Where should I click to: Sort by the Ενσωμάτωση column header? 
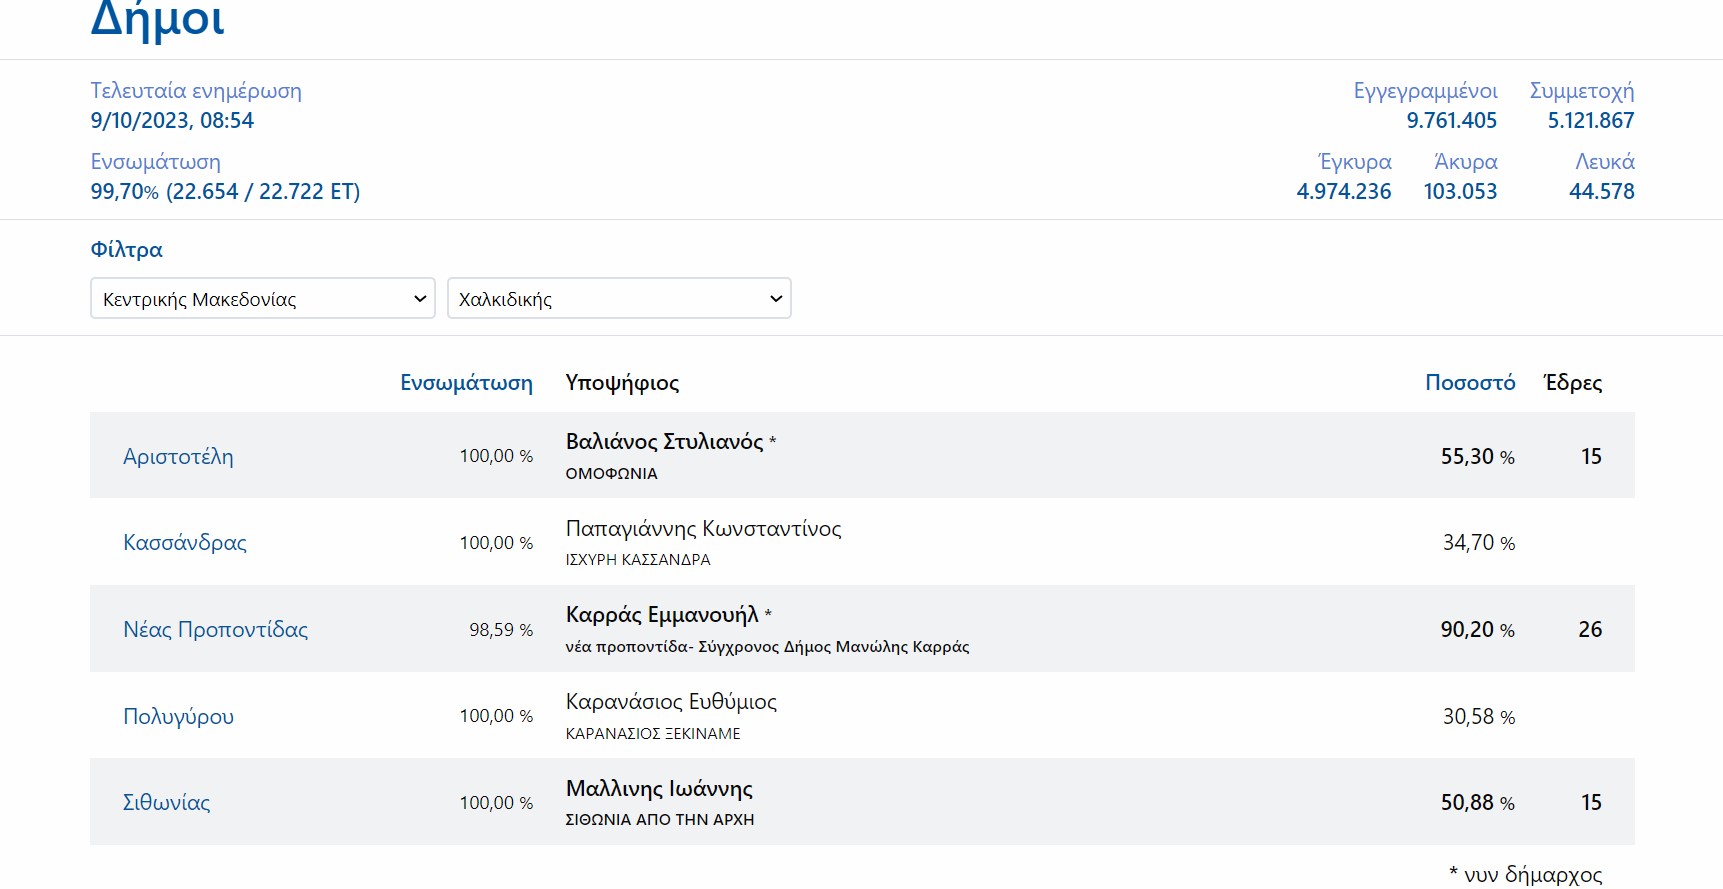point(466,383)
